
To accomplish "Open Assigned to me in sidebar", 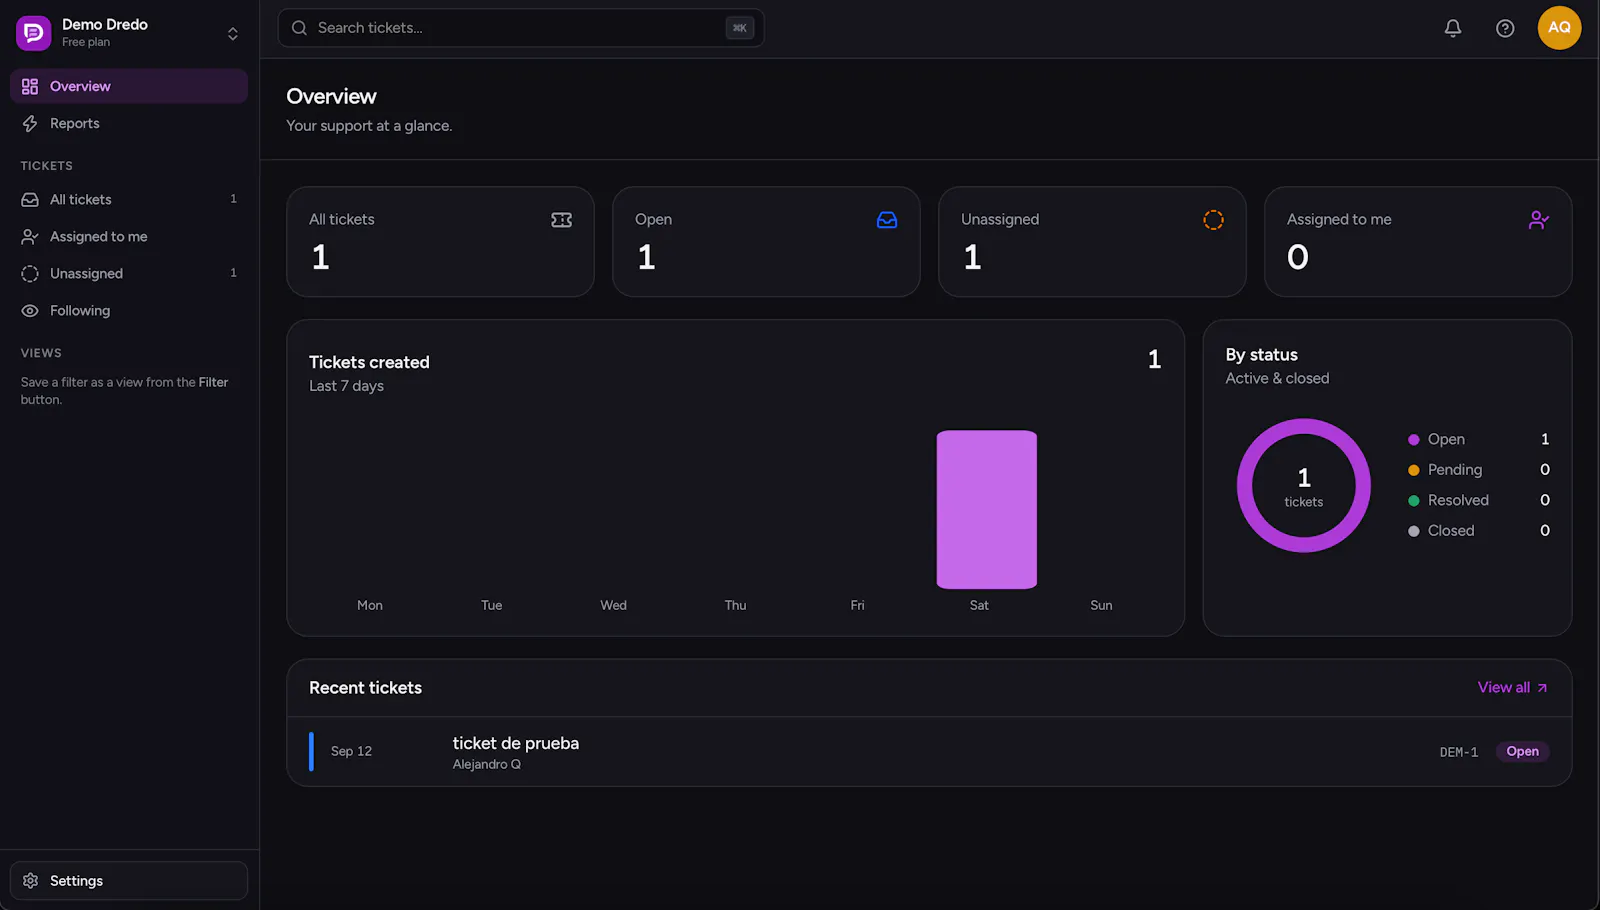I will [129, 236].
